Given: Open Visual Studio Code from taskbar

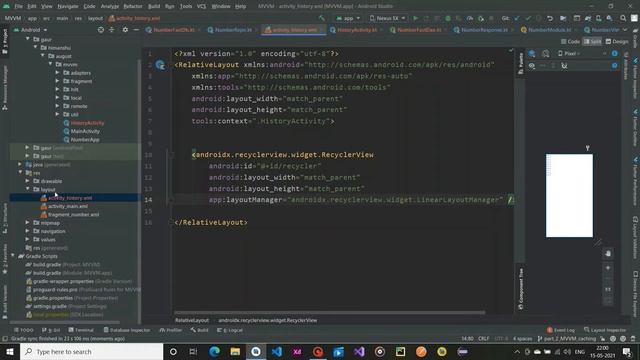Looking at the screenshot, I should pyautogui.click(x=277, y=351).
